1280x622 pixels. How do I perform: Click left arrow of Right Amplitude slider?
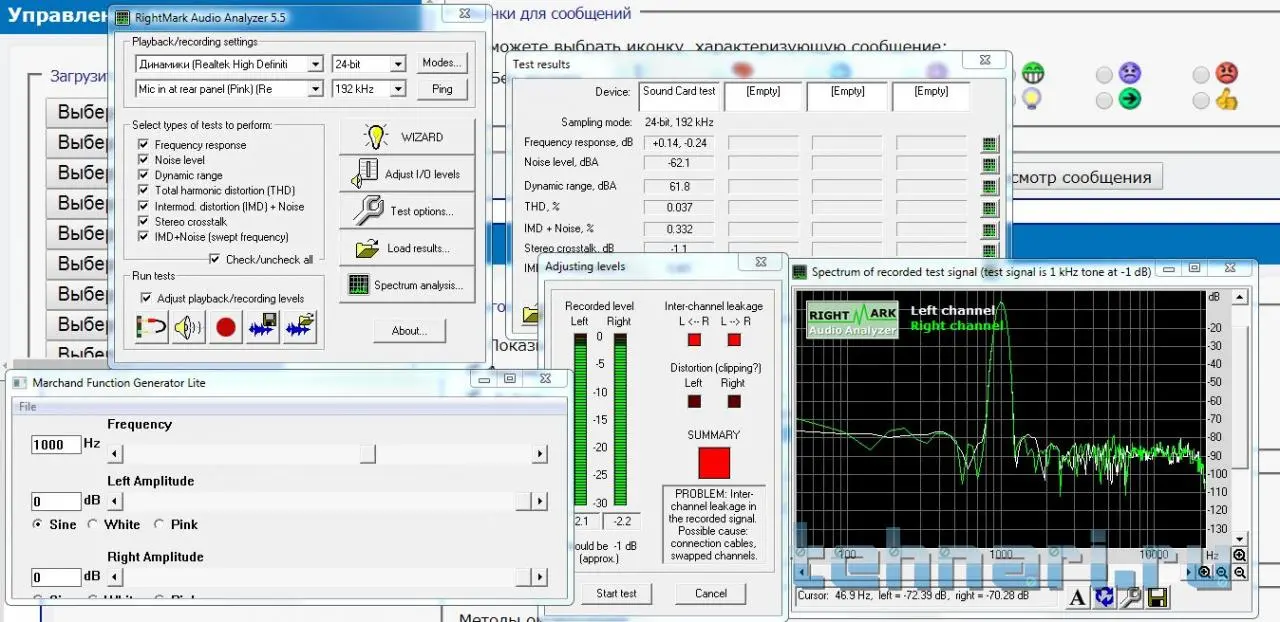tap(115, 577)
